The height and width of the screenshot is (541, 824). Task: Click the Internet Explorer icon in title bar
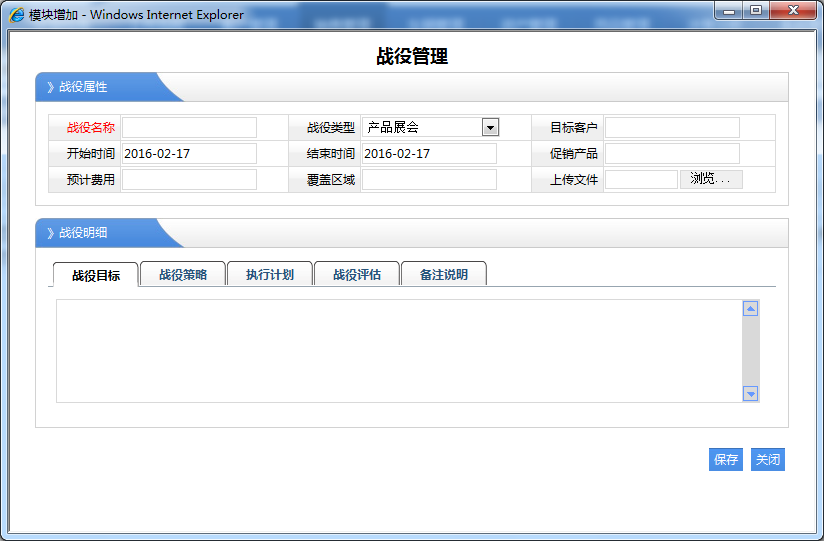17,15
